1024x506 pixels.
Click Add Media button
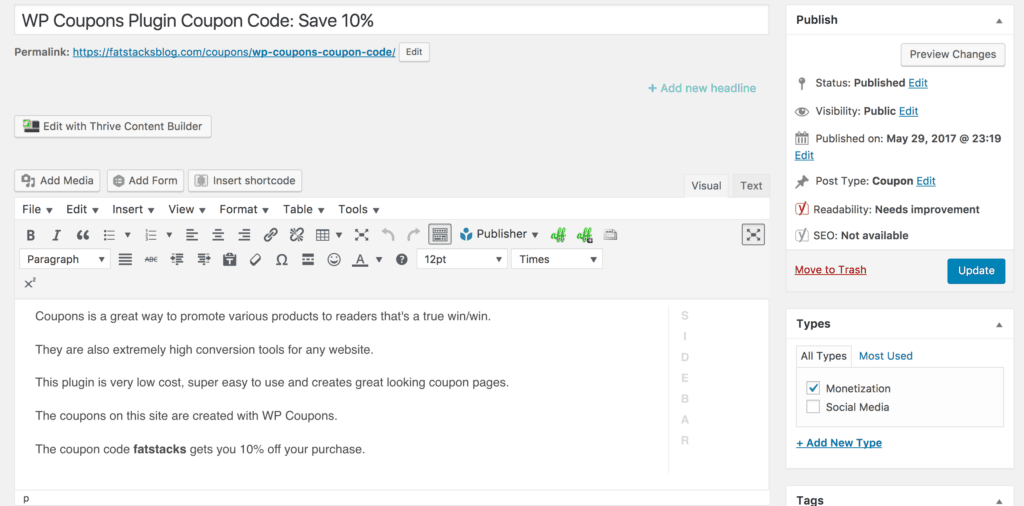click(57, 181)
